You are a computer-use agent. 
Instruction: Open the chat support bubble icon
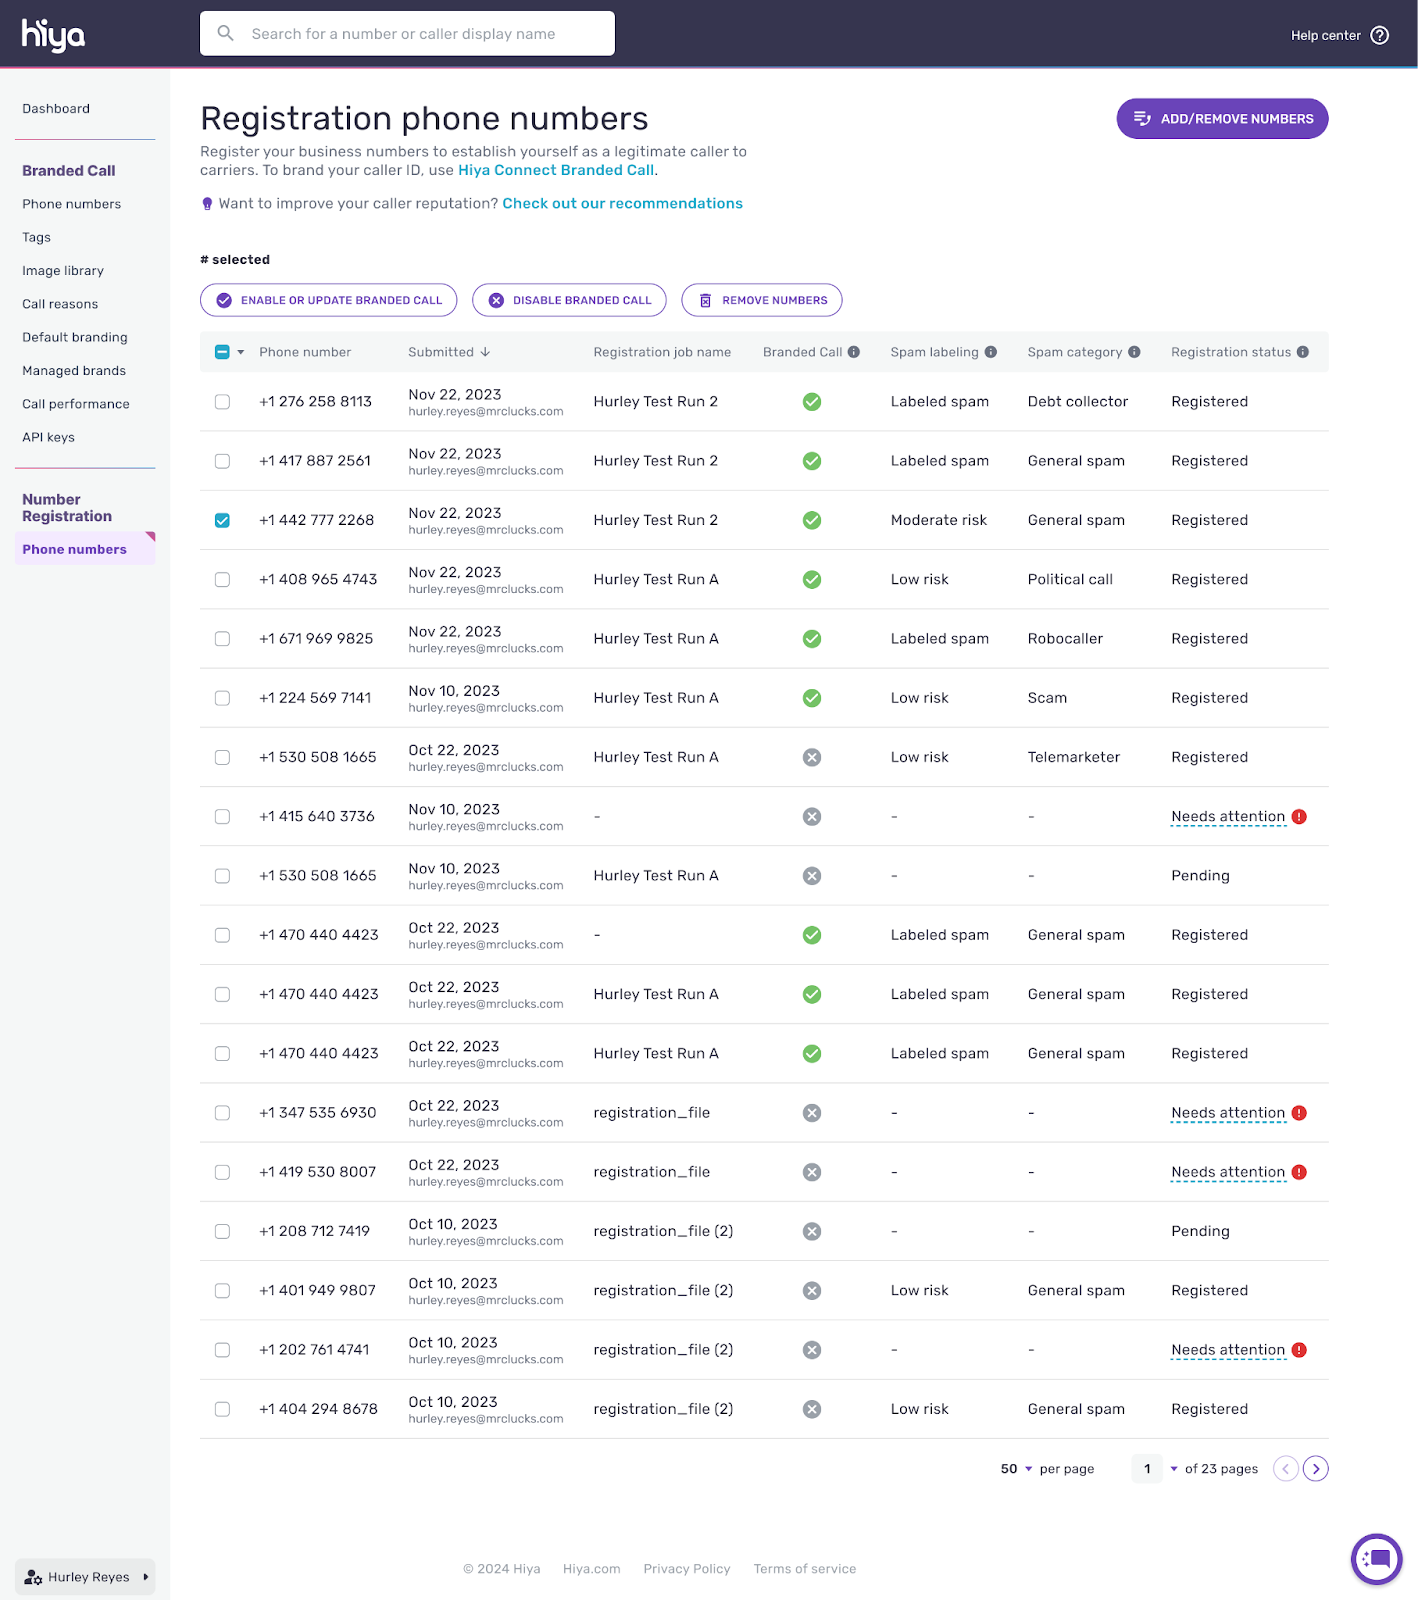(1376, 1558)
